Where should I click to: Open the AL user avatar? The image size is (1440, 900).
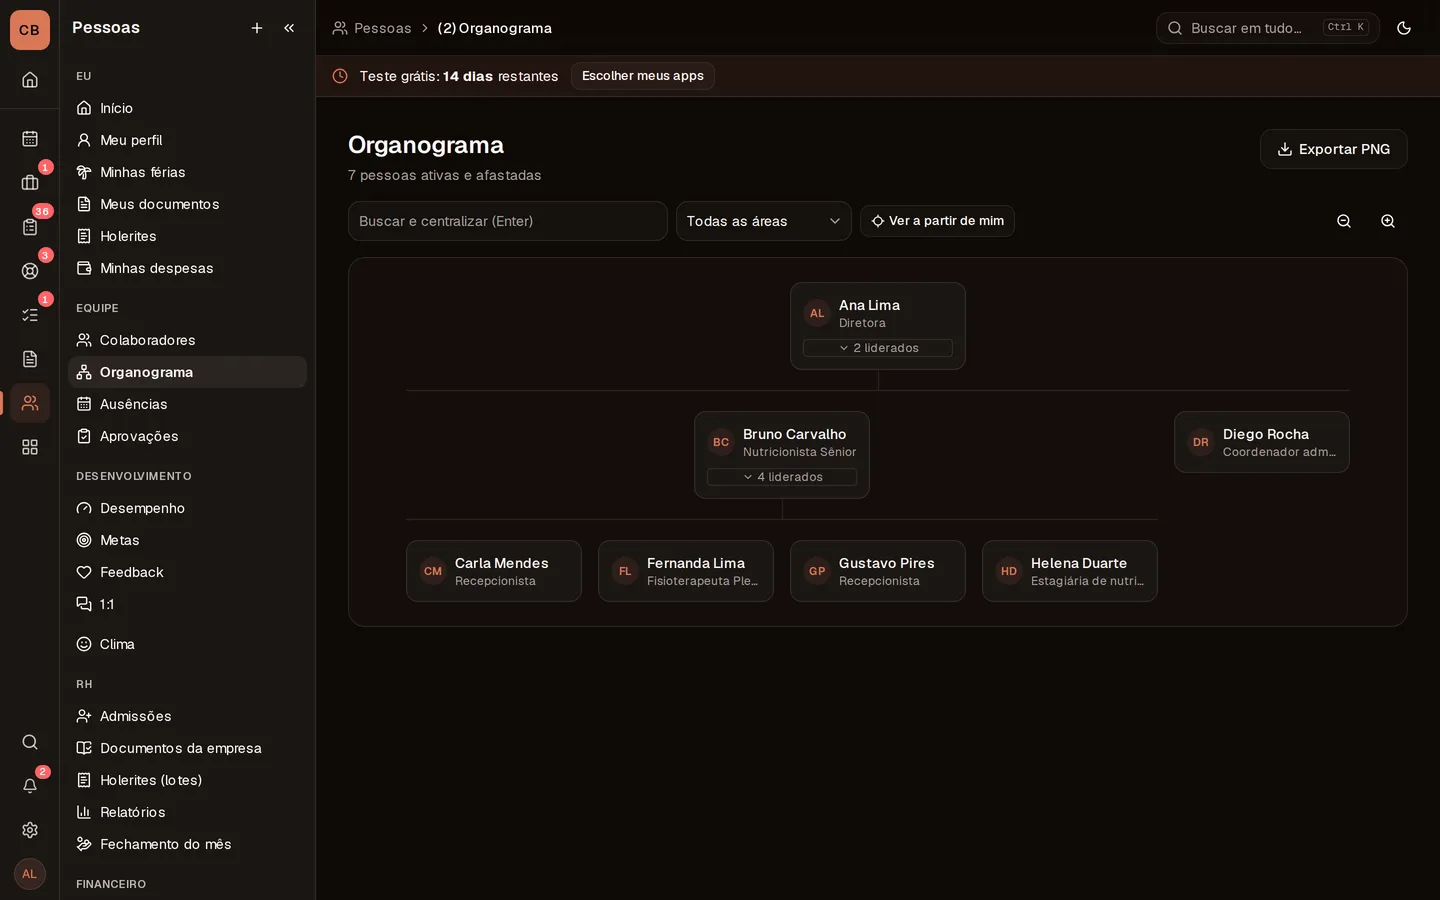30,874
